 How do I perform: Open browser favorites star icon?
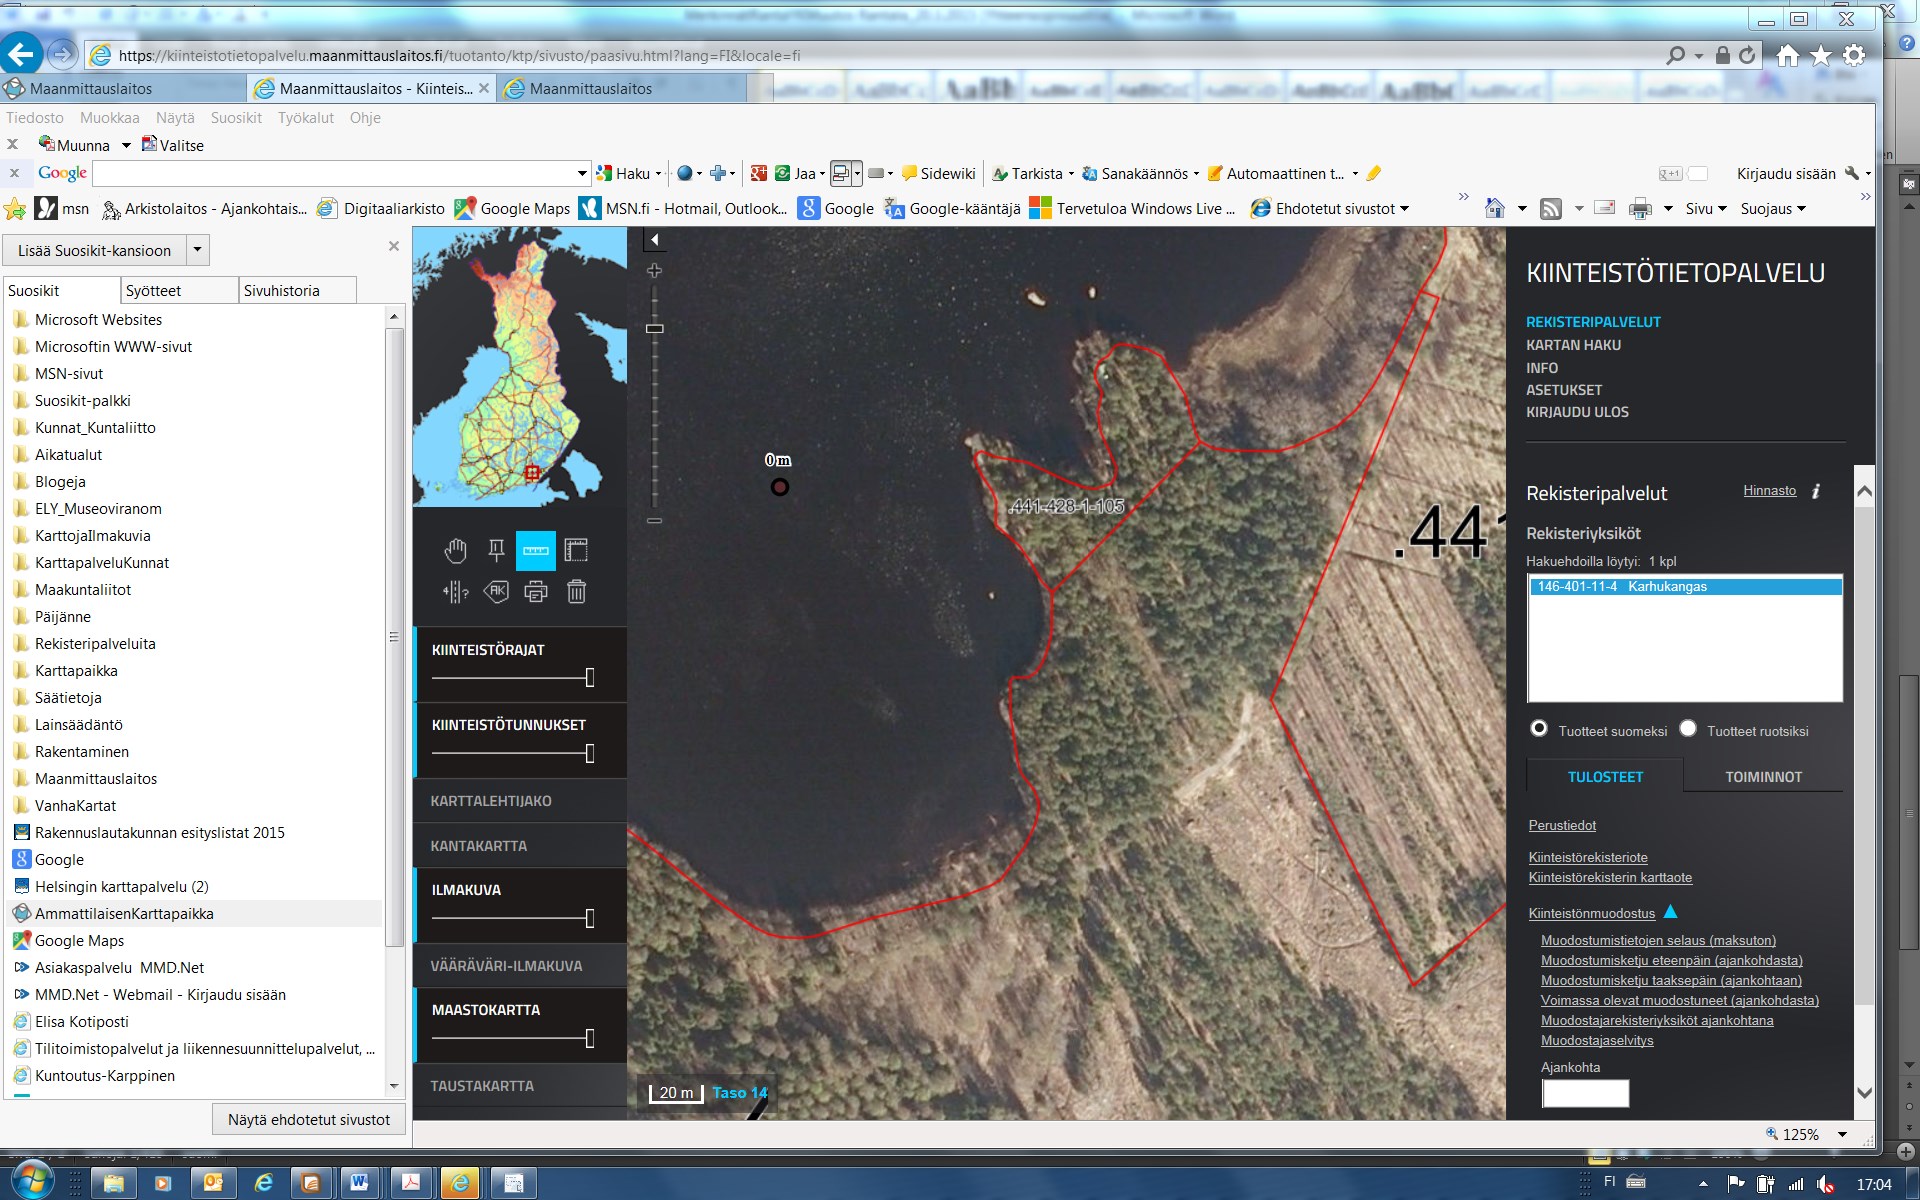[1821, 56]
